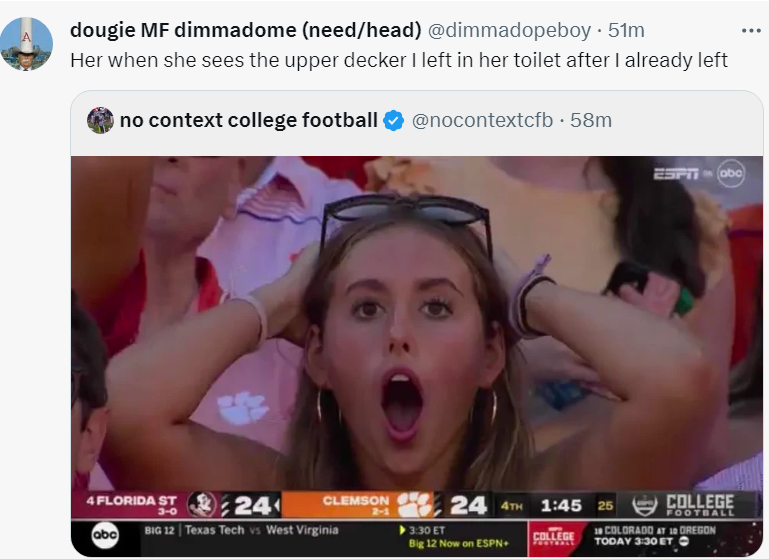The height and width of the screenshot is (559, 769).
Task: Click the no context college football avatar
Action: coord(100,121)
